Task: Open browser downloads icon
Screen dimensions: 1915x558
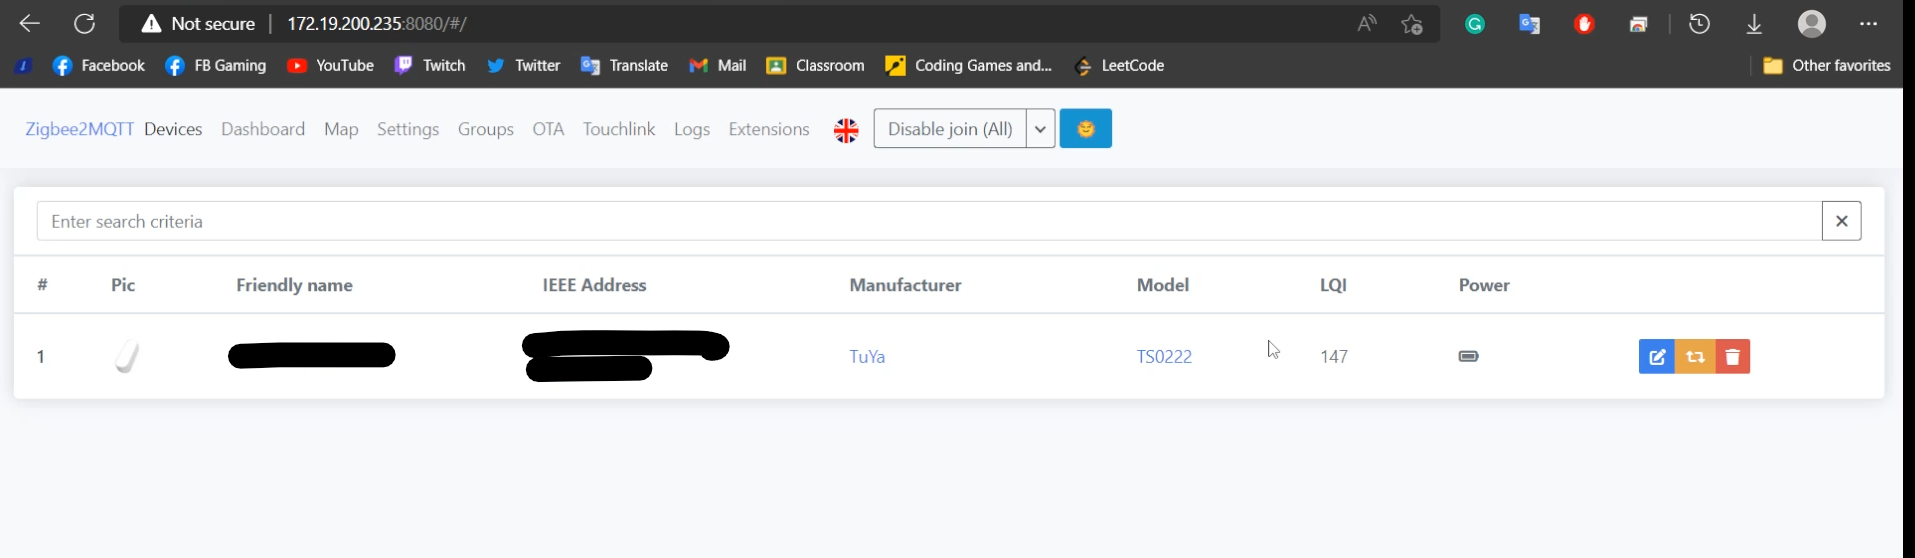Action: coord(1754,24)
